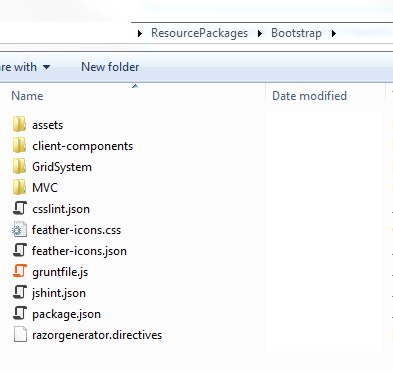The width and height of the screenshot is (393, 372).
Task: Select the feather-icons.css file icon
Action: pos(20,230)
